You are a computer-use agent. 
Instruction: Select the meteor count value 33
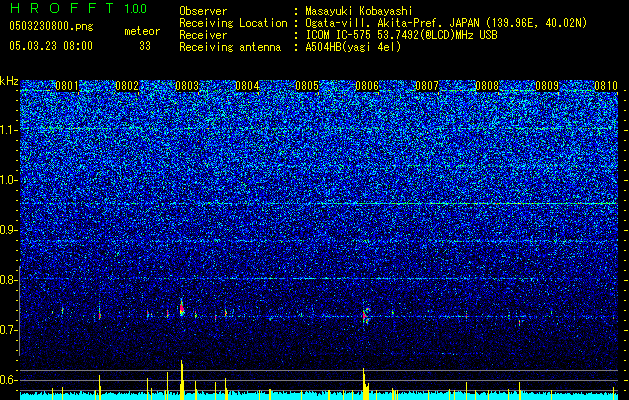tap(145, 46)
